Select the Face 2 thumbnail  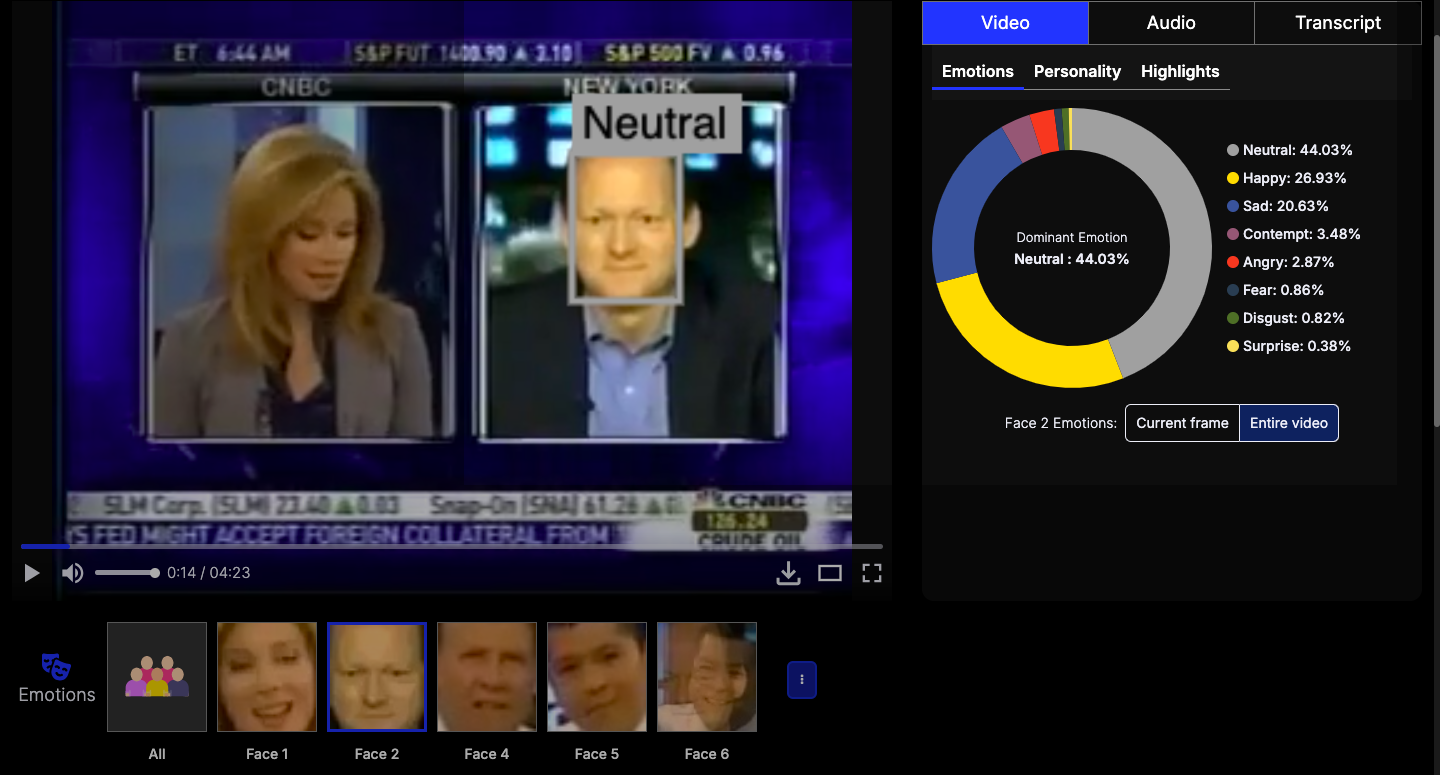377,677
